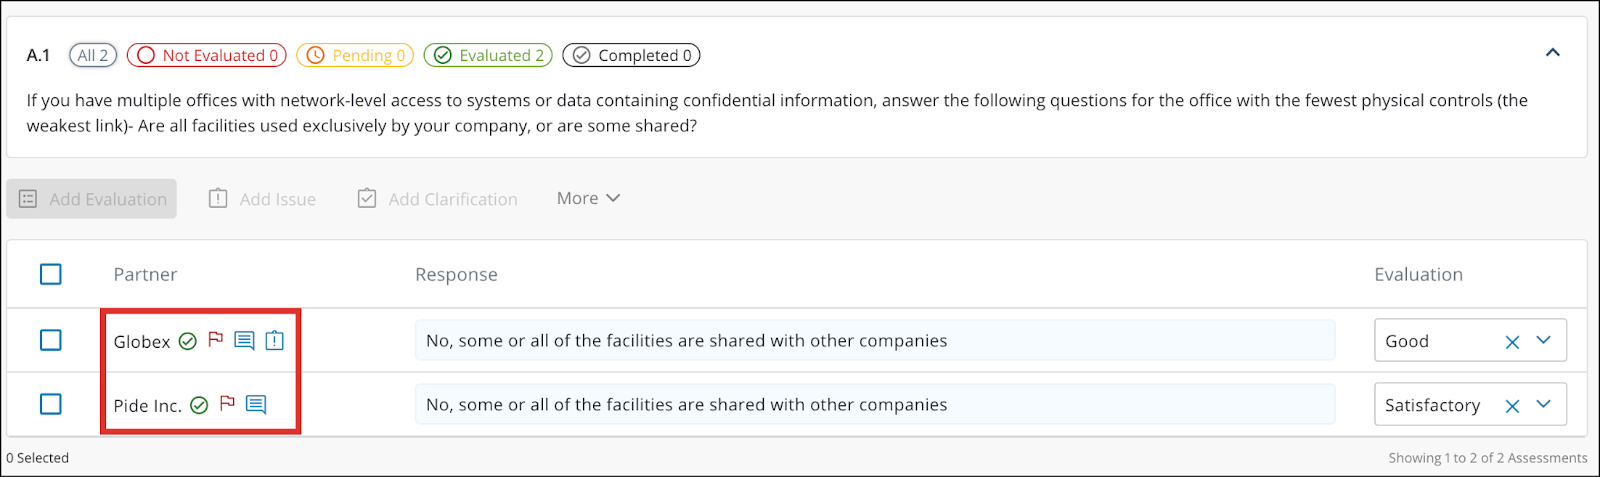Viewport: 1600px width, 477px height.
Task: Open Pide Inc. comment icon
Action: [x=256, y=405]
